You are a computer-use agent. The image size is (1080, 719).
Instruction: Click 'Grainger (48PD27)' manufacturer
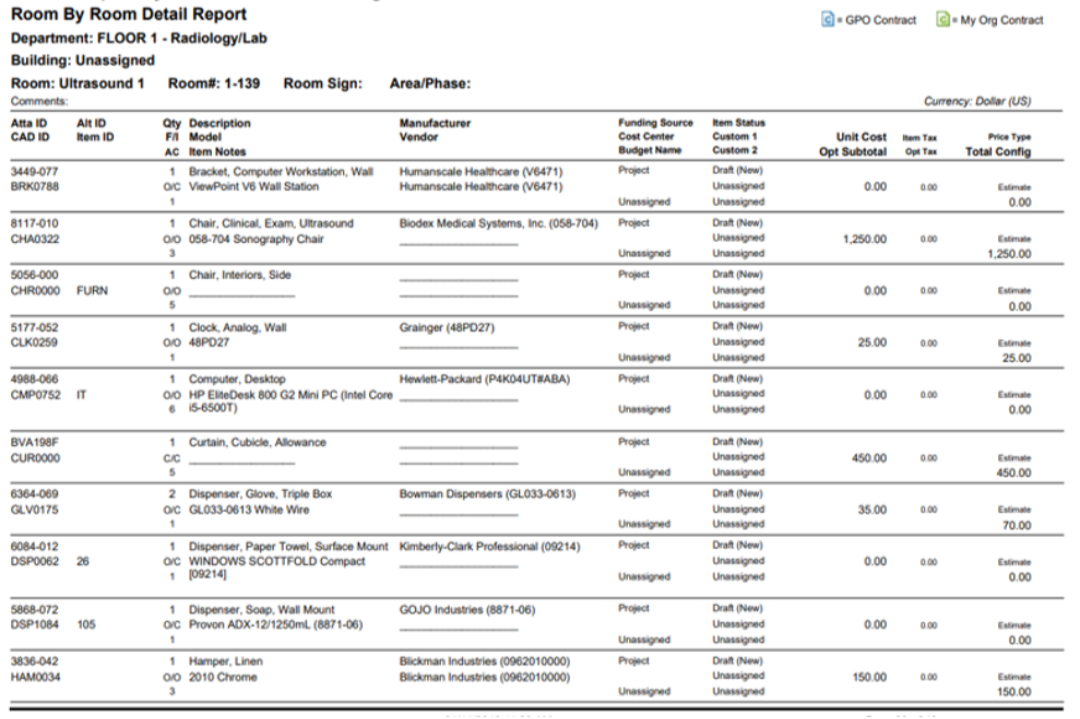[x=446, y=328]
